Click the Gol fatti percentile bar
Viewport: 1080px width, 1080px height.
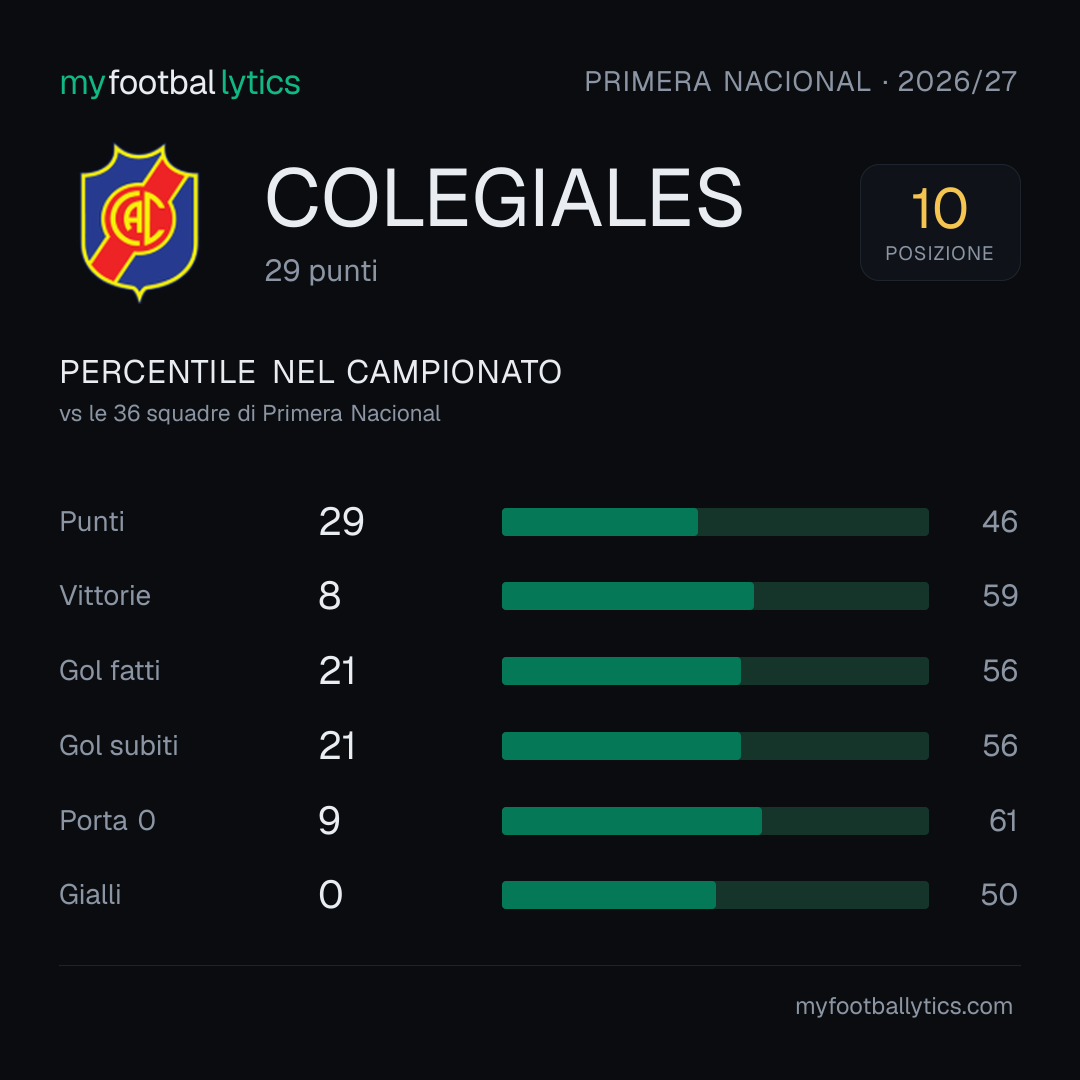pos(715,671)
